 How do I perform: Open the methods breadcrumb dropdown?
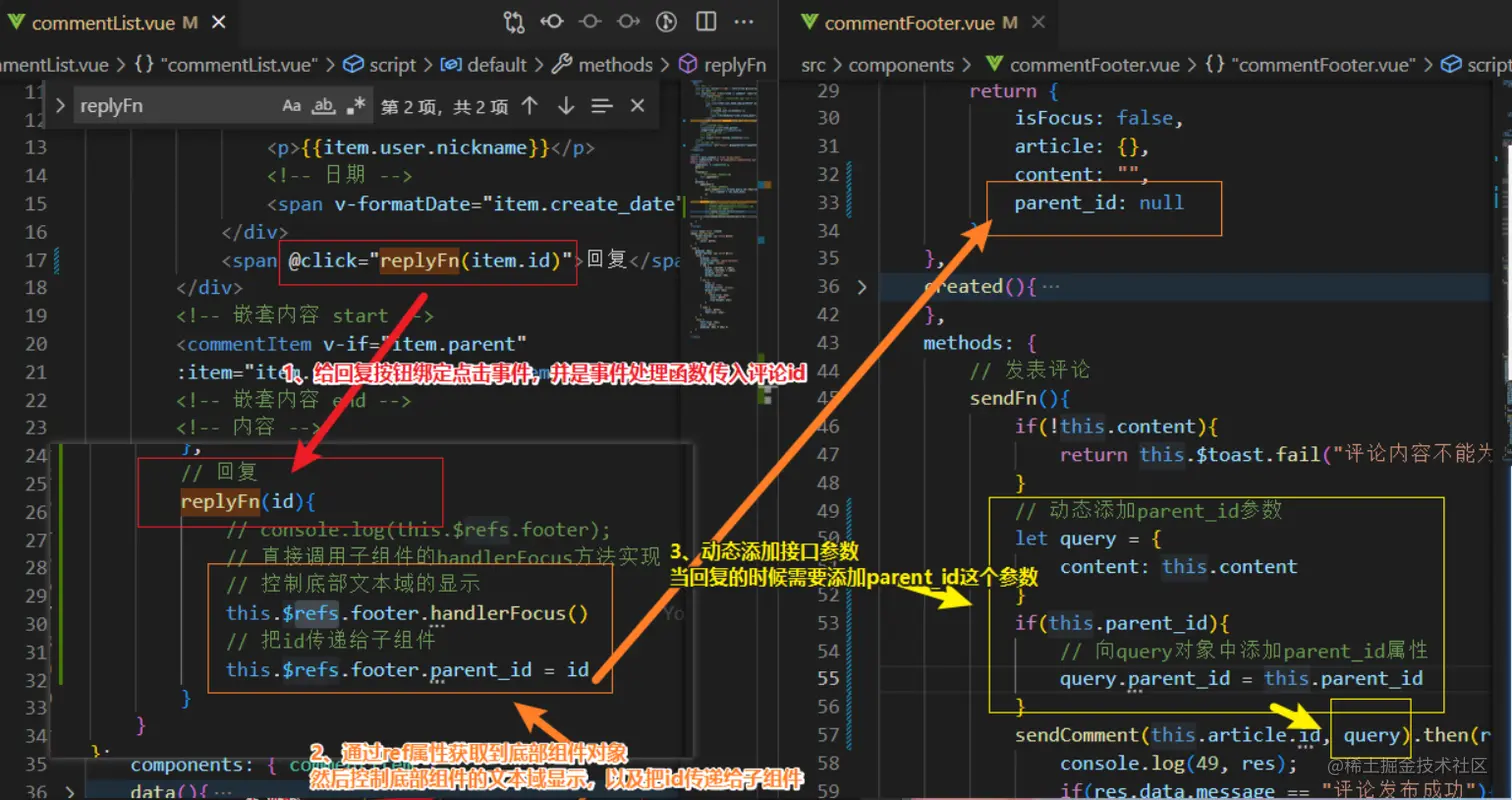click(602, 65)
